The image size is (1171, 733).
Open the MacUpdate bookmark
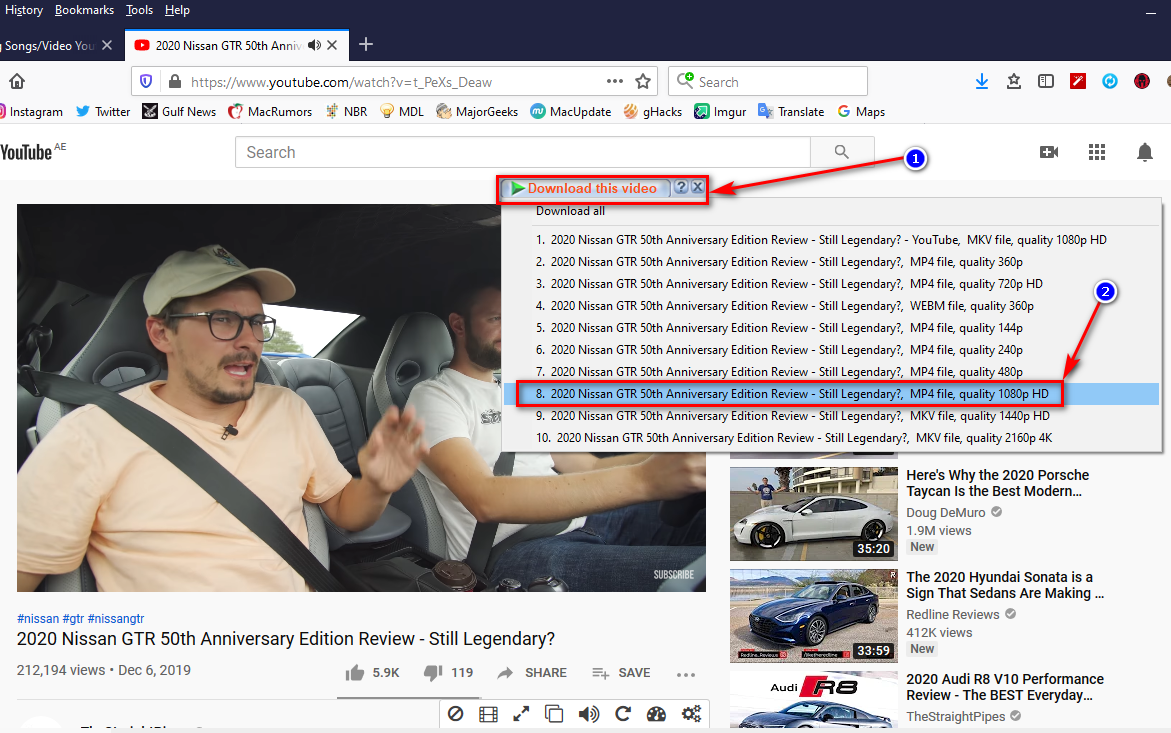point(571,112)
